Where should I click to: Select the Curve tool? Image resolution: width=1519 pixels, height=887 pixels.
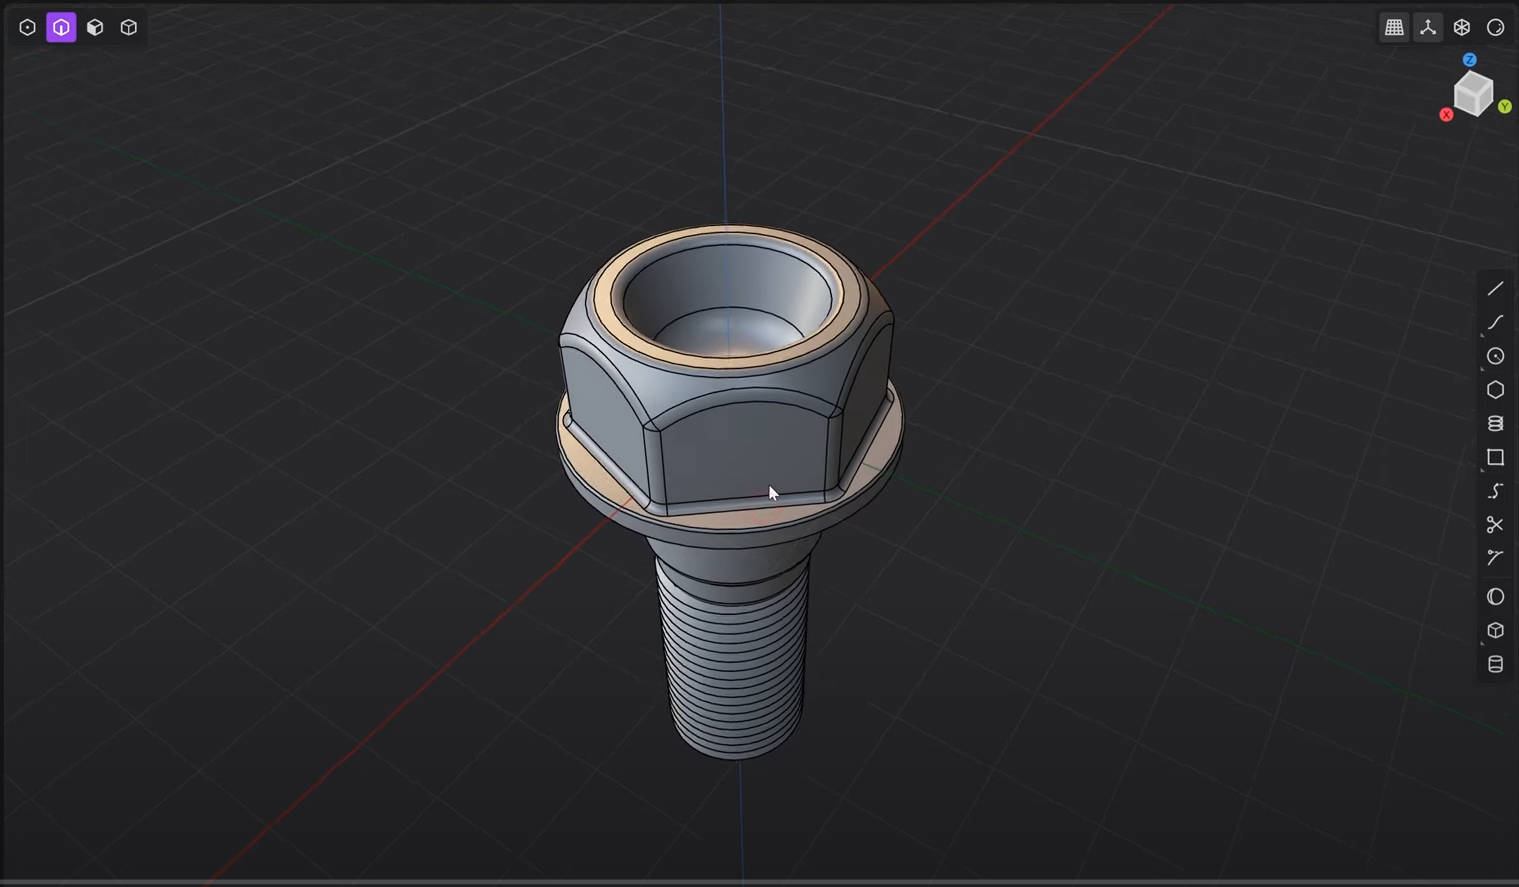(1495, 322)
